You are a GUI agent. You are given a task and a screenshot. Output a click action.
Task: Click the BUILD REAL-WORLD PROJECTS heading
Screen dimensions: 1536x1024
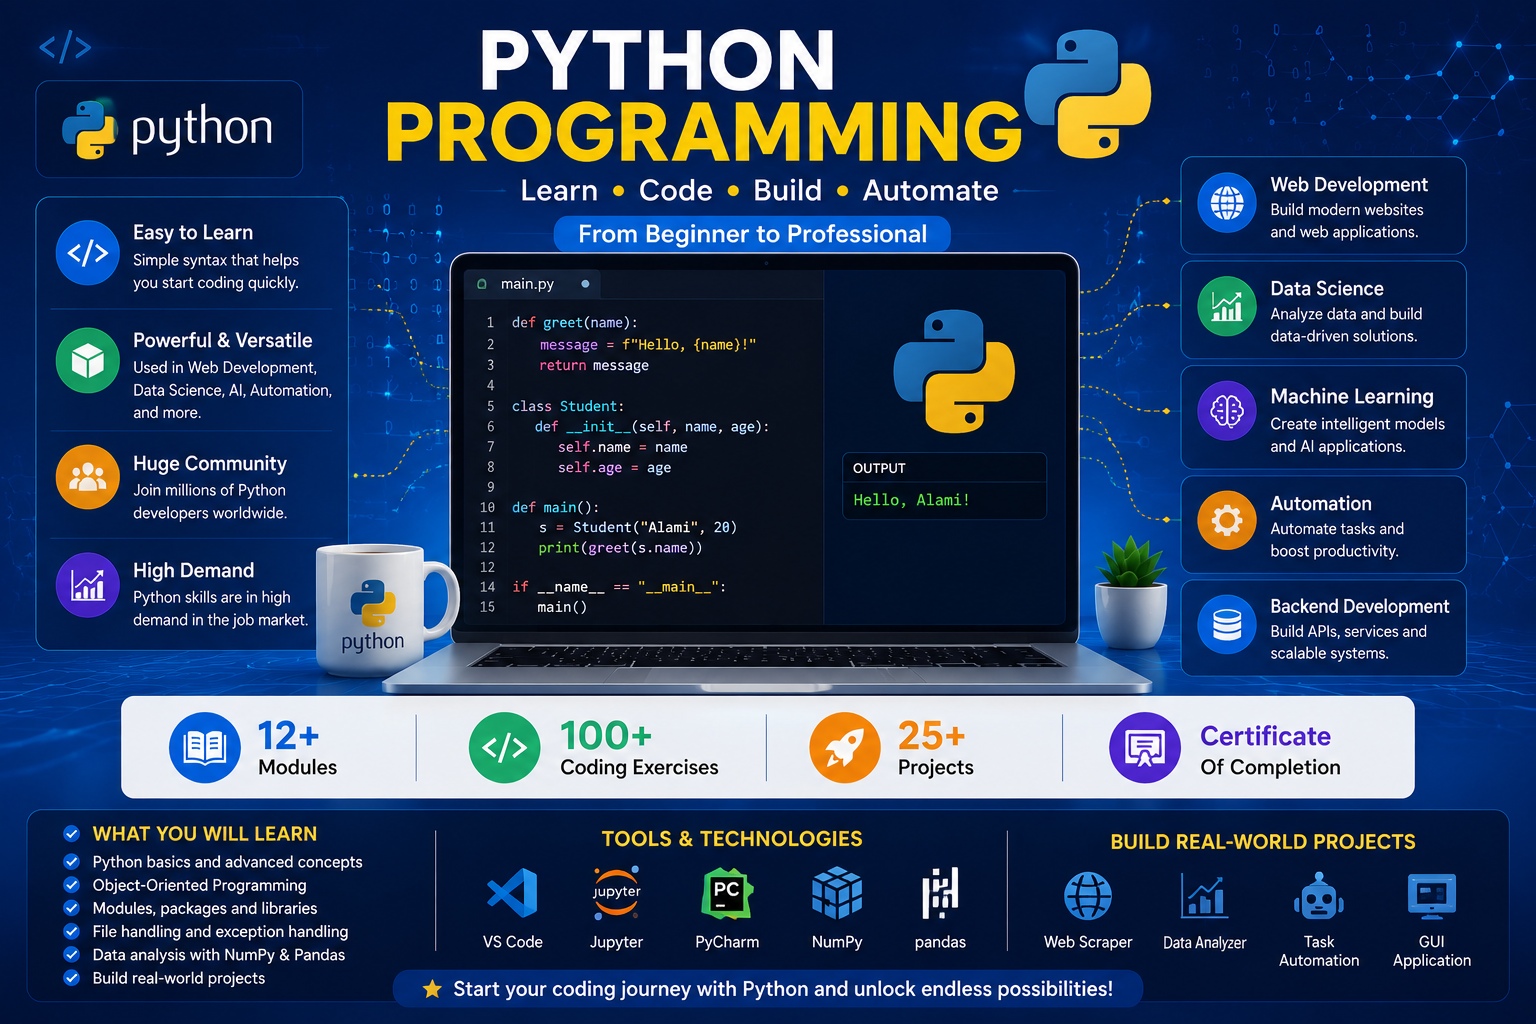[1263, 842]
